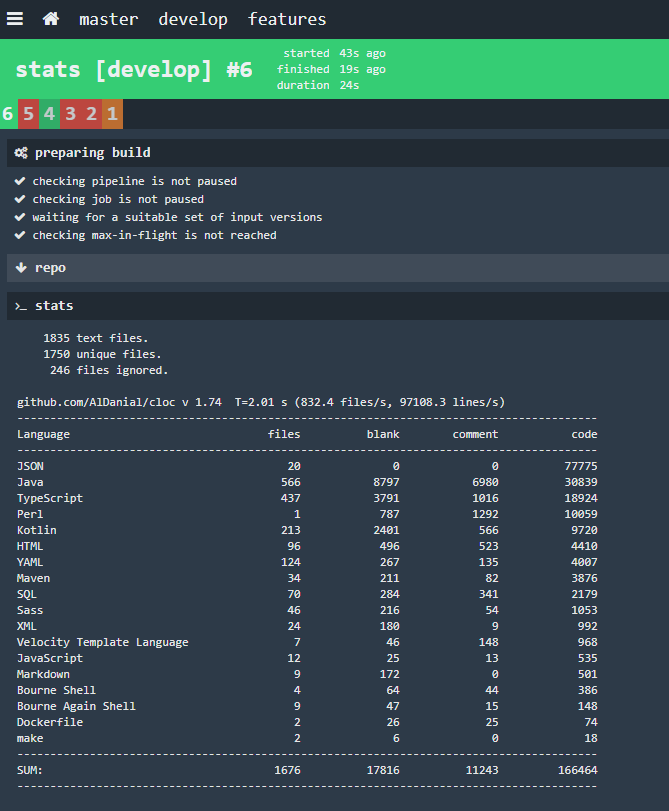The image size is (669, 811).
Task: Click the Maven code count 3876
Action: 584,579
